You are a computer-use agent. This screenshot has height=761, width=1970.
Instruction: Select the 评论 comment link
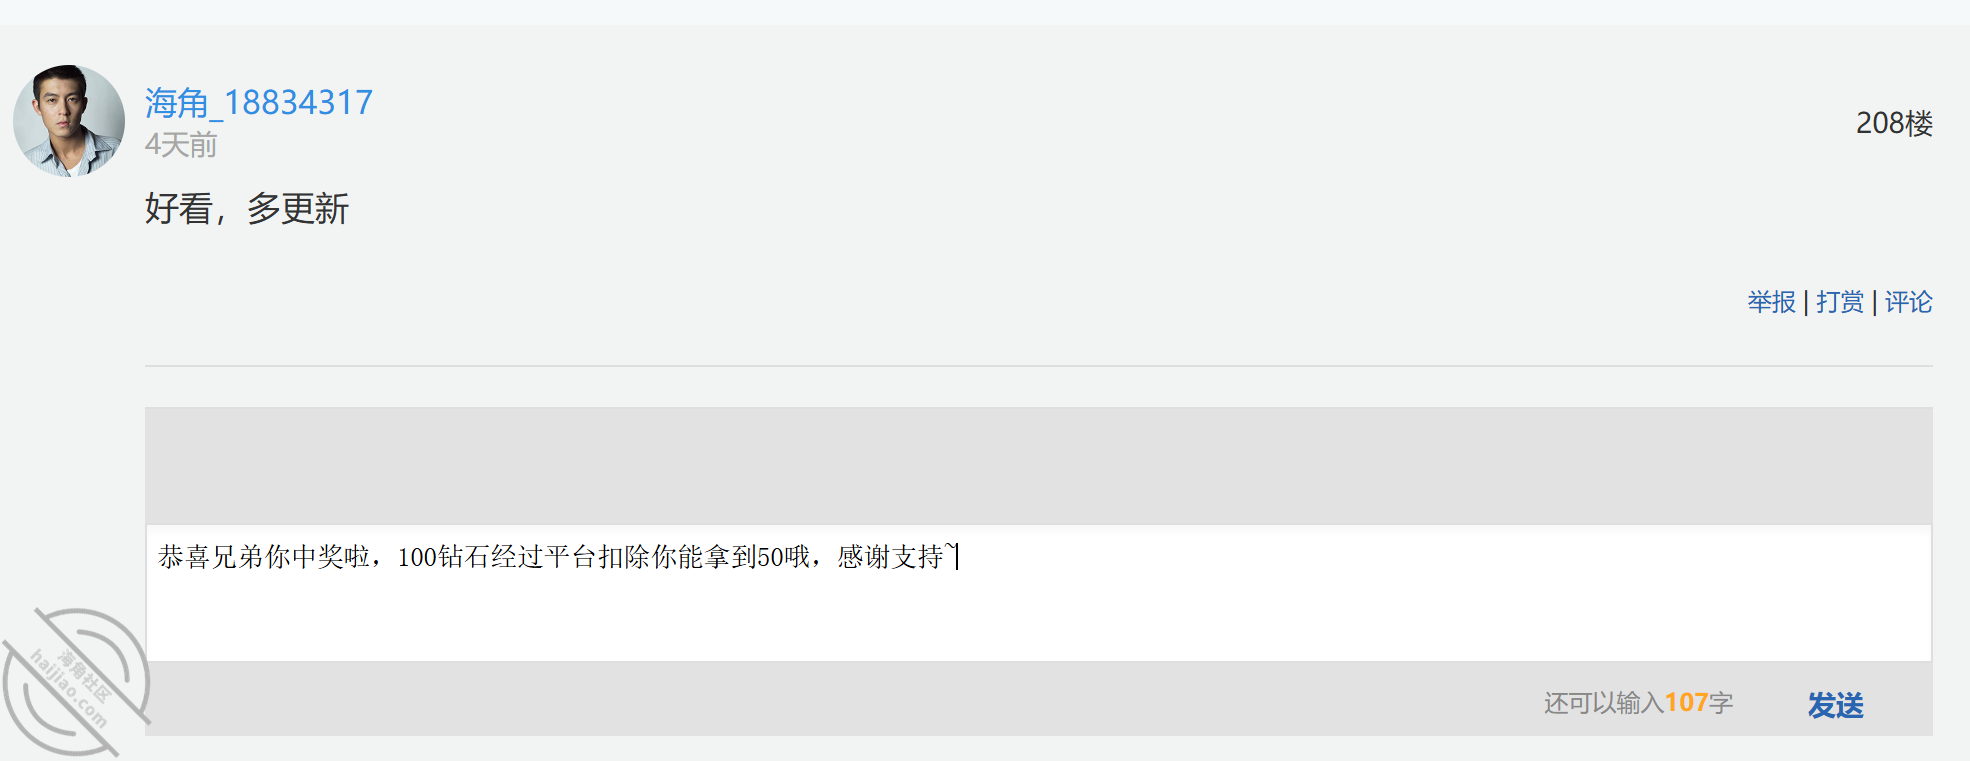[x=1908, y=302]
